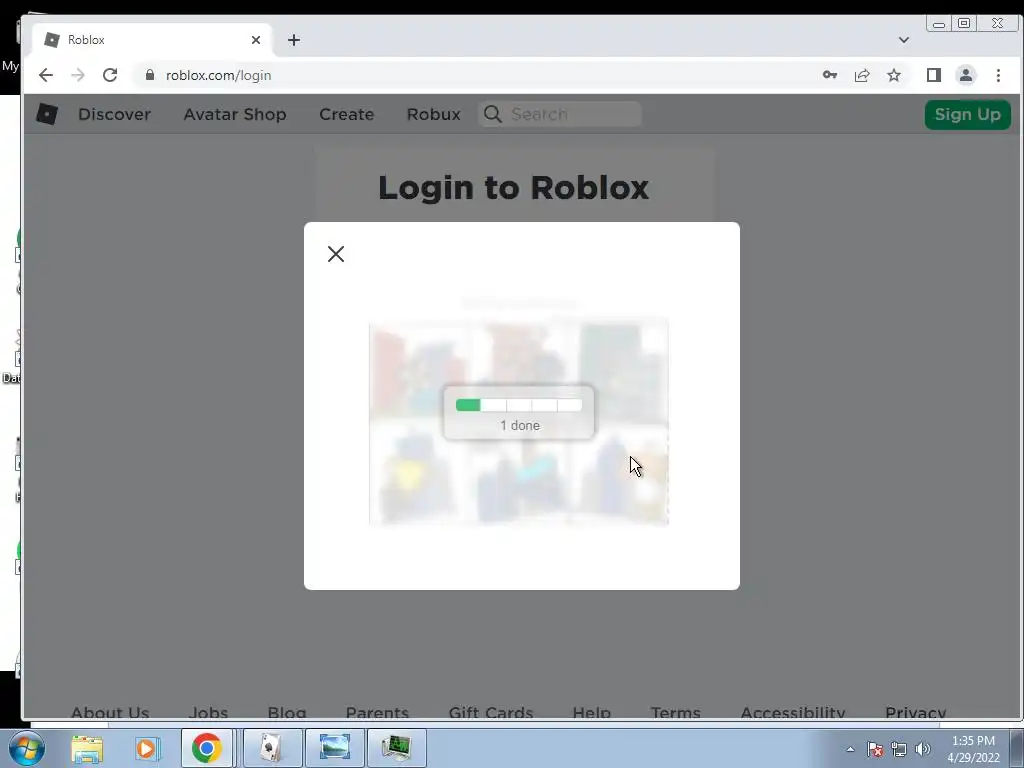Click the lock icon in the address bar
This screenshot has height=768, width=1024.
tap(150, 75)
